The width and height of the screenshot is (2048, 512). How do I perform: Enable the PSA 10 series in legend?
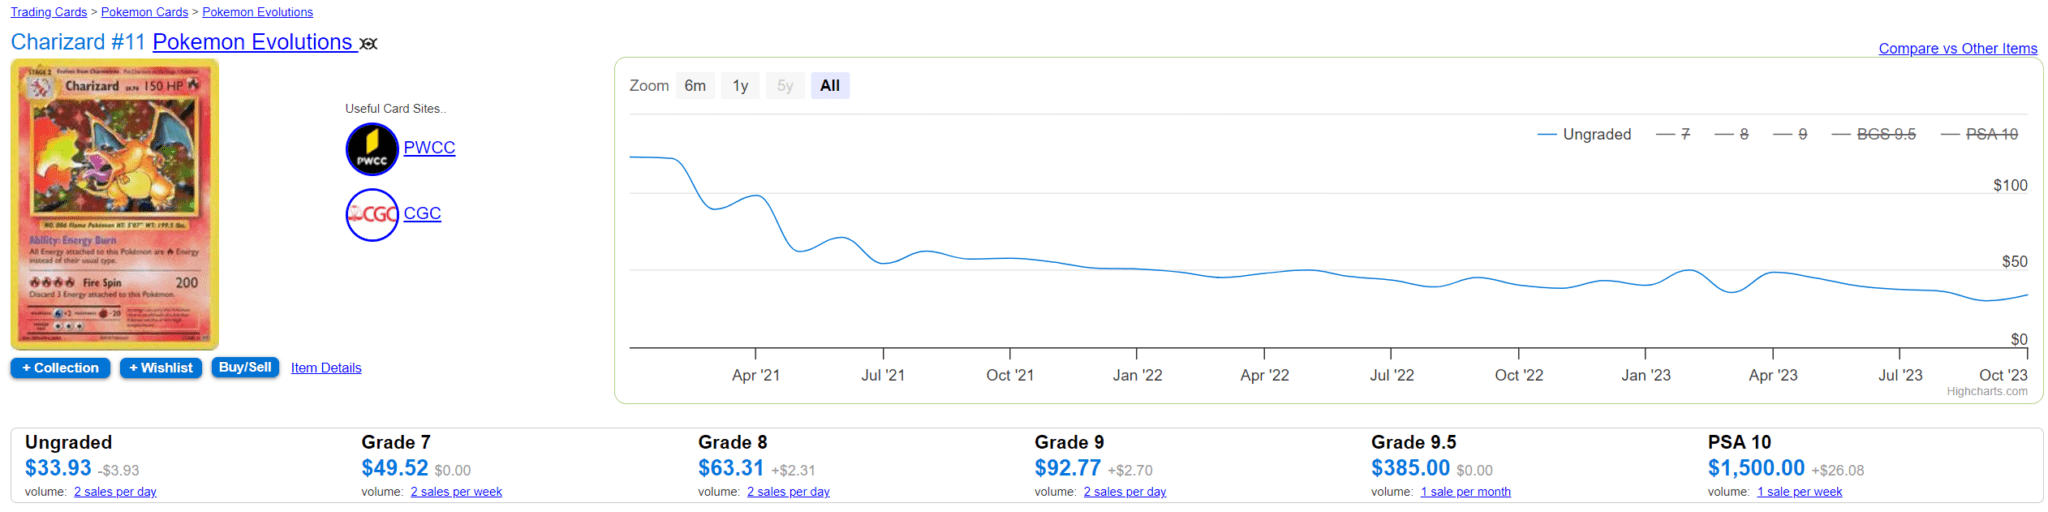[x=1979, y=134]
